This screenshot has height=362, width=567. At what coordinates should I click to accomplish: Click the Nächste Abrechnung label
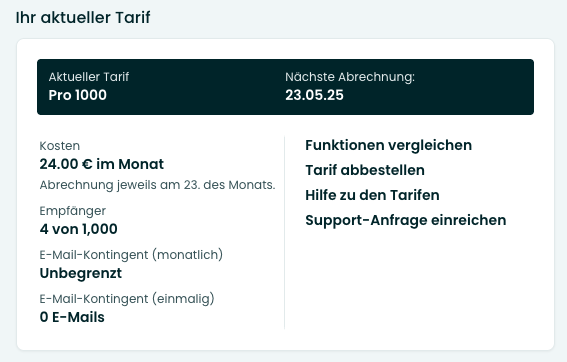coord(350,77)
